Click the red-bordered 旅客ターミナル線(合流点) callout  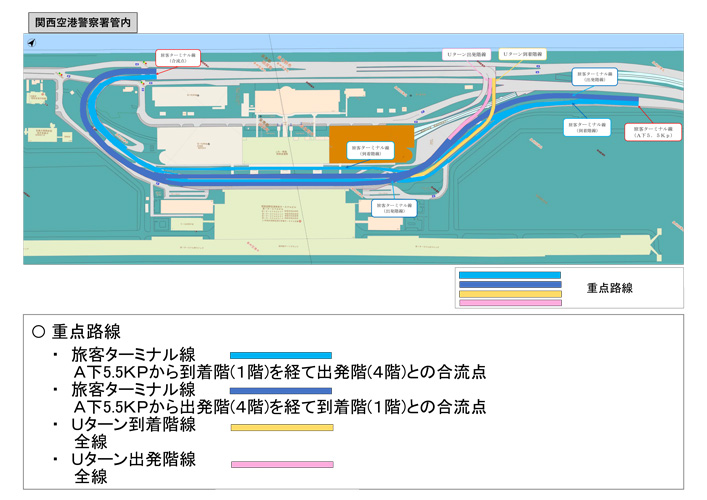tap(178, 58)
